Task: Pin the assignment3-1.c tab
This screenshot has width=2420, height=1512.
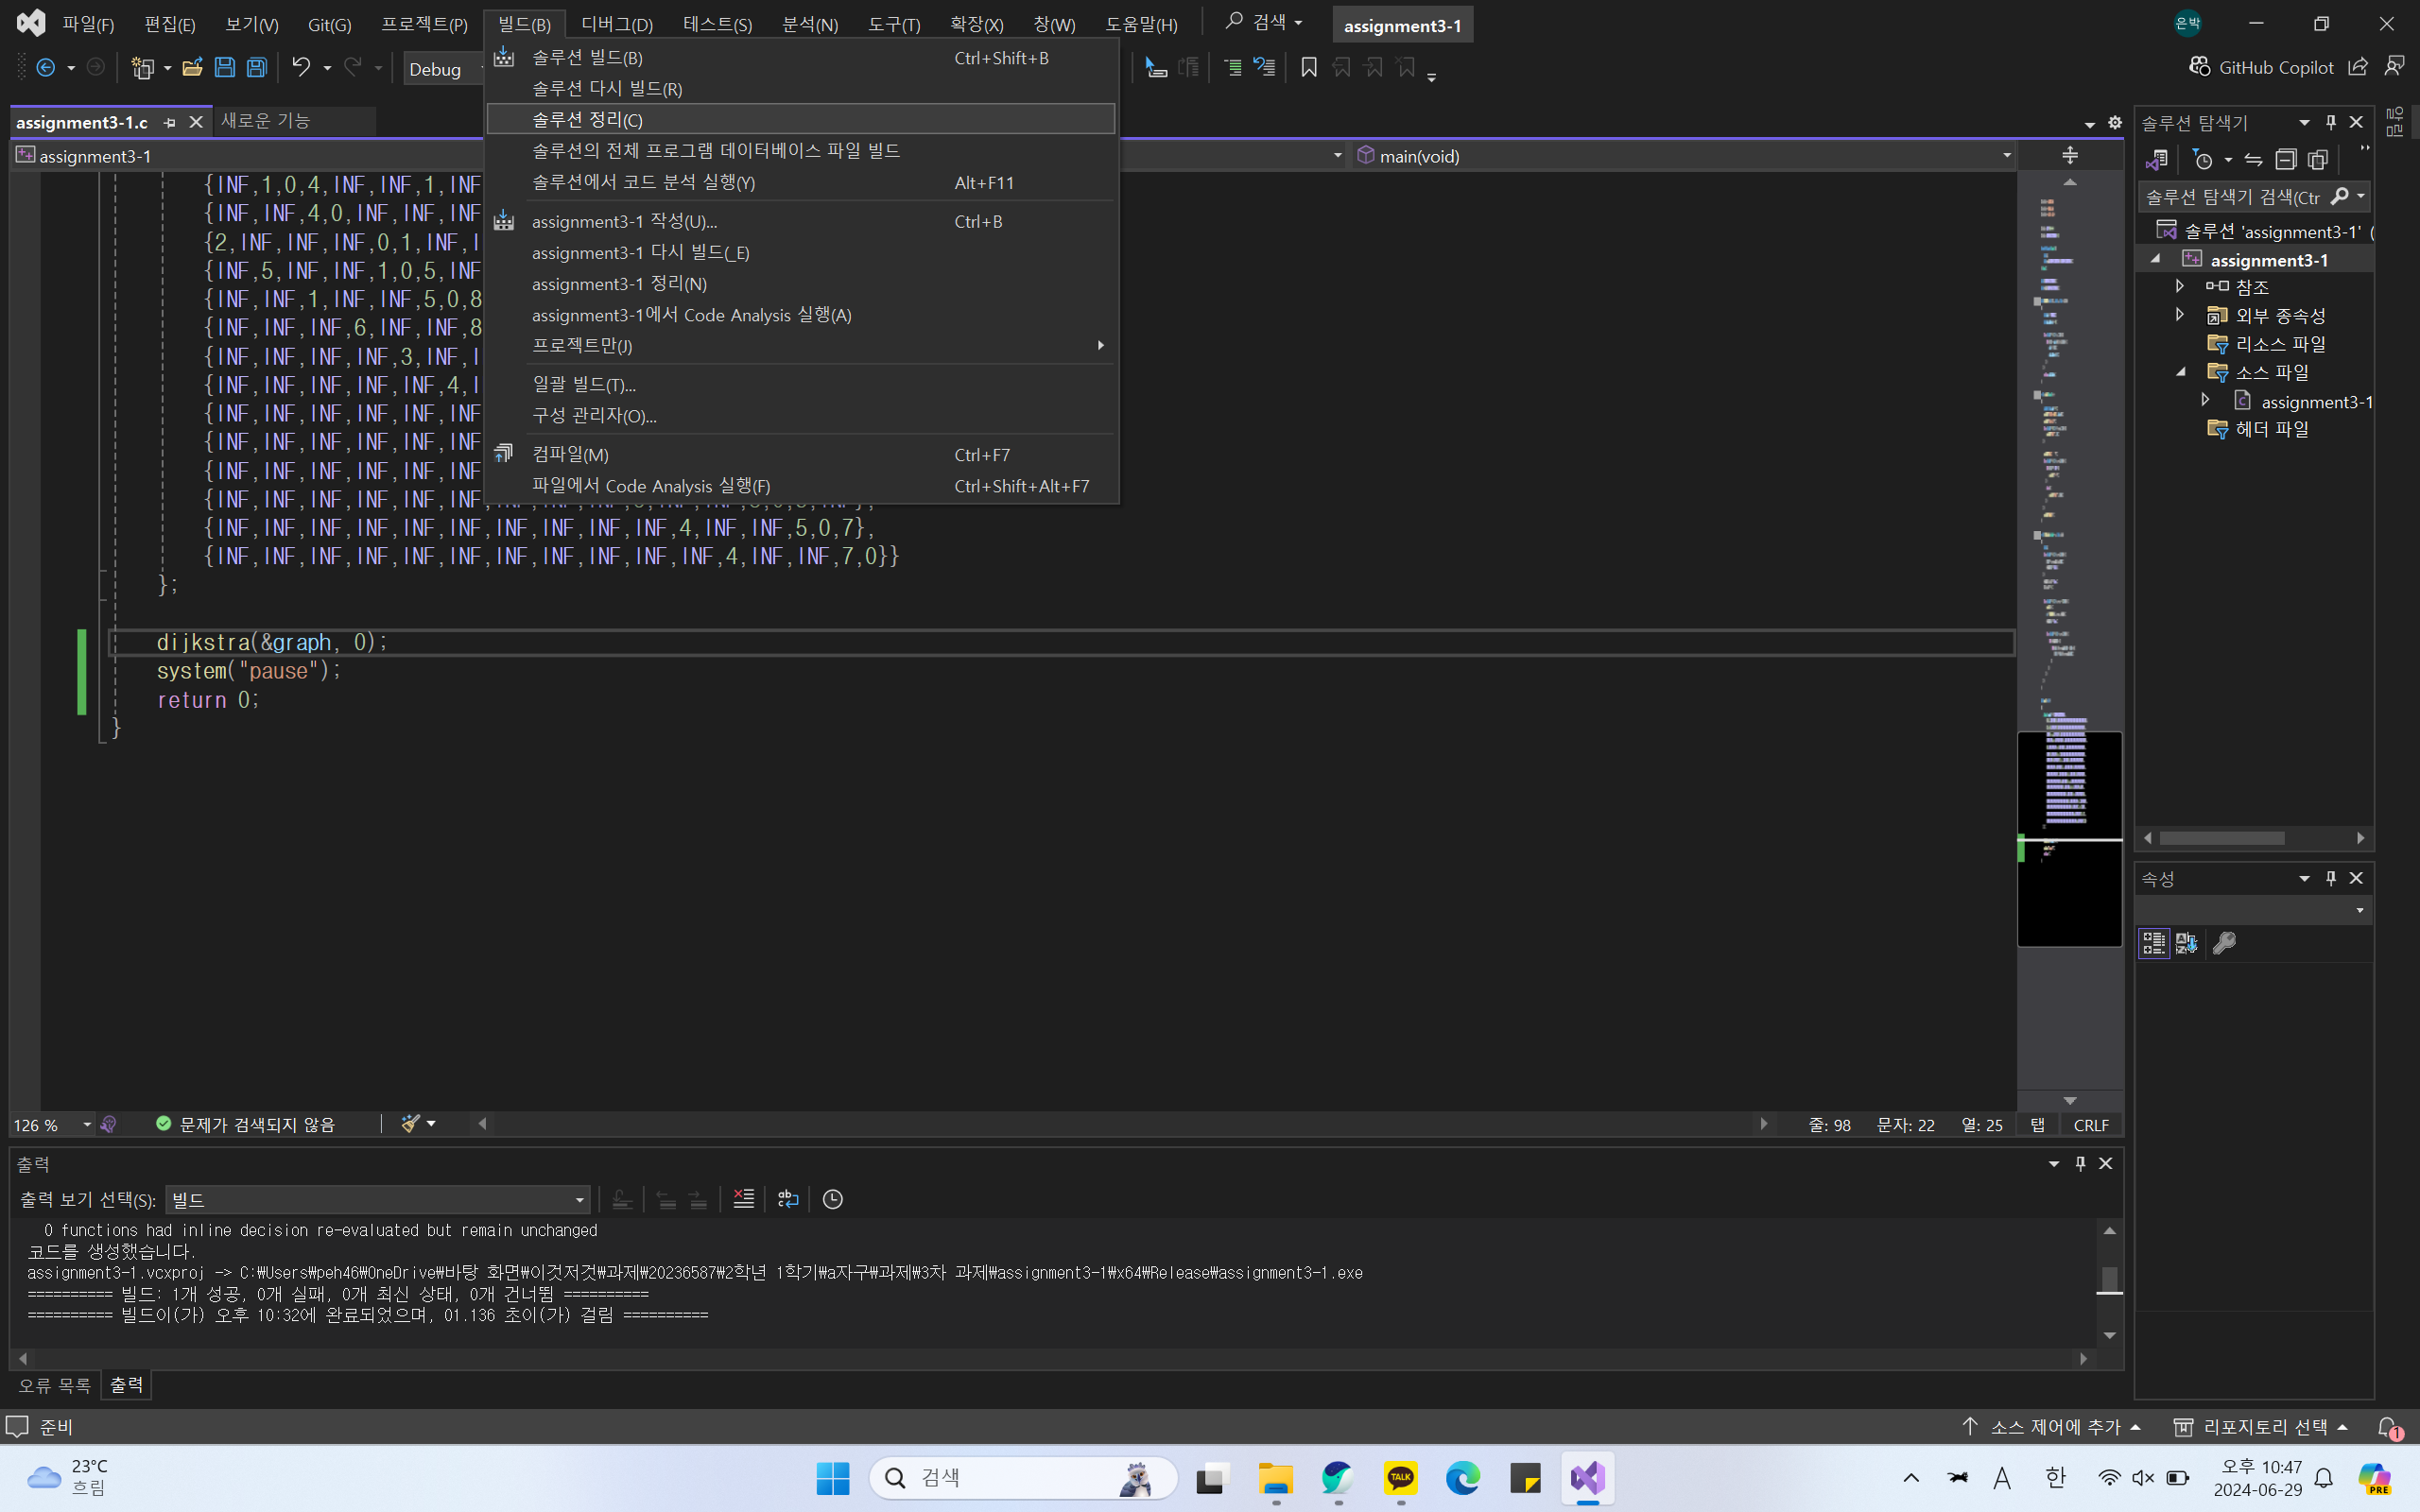Action: point(170,122)
